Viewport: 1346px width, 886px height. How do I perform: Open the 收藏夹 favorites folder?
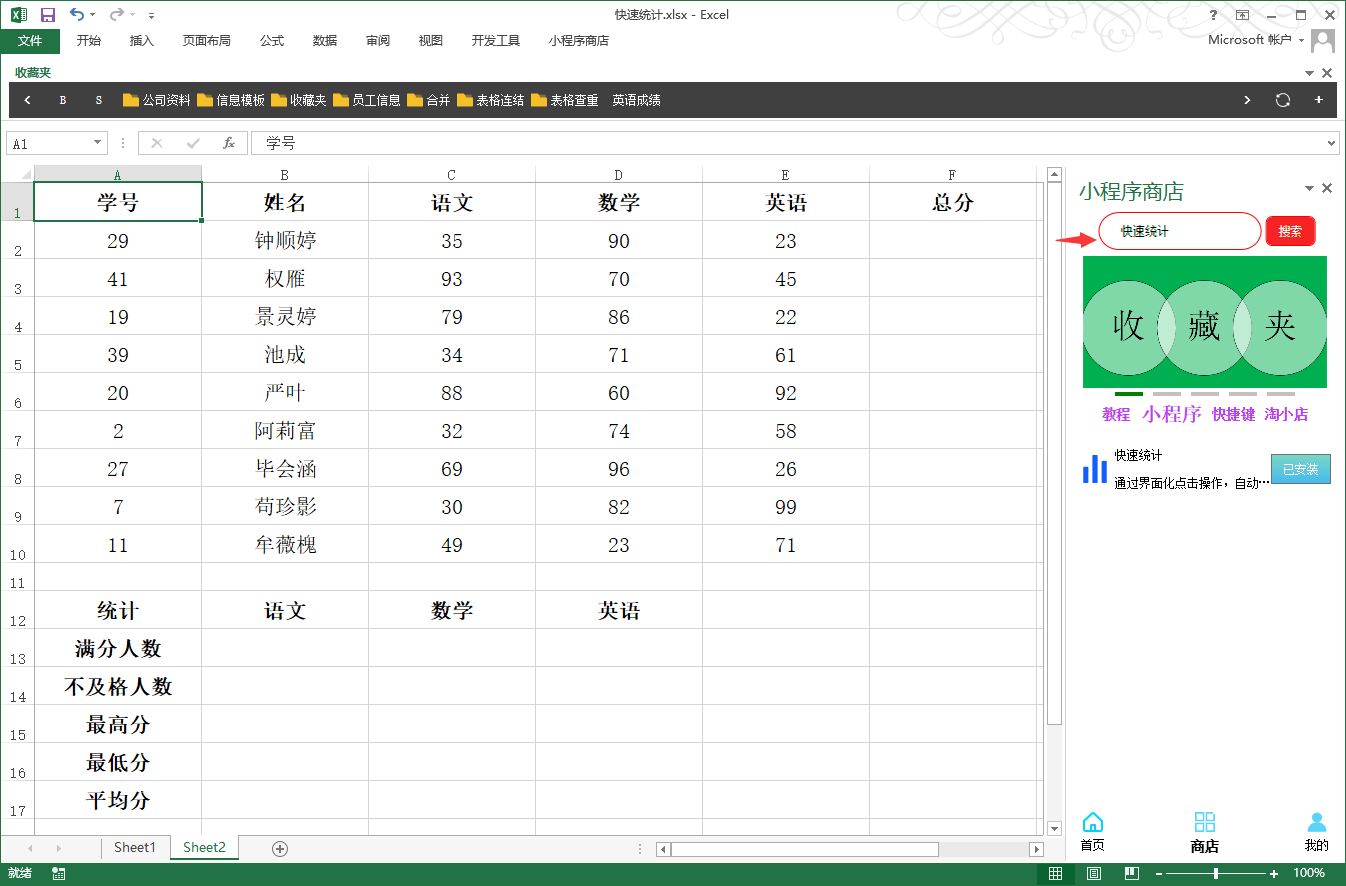(x=299, y=100)
